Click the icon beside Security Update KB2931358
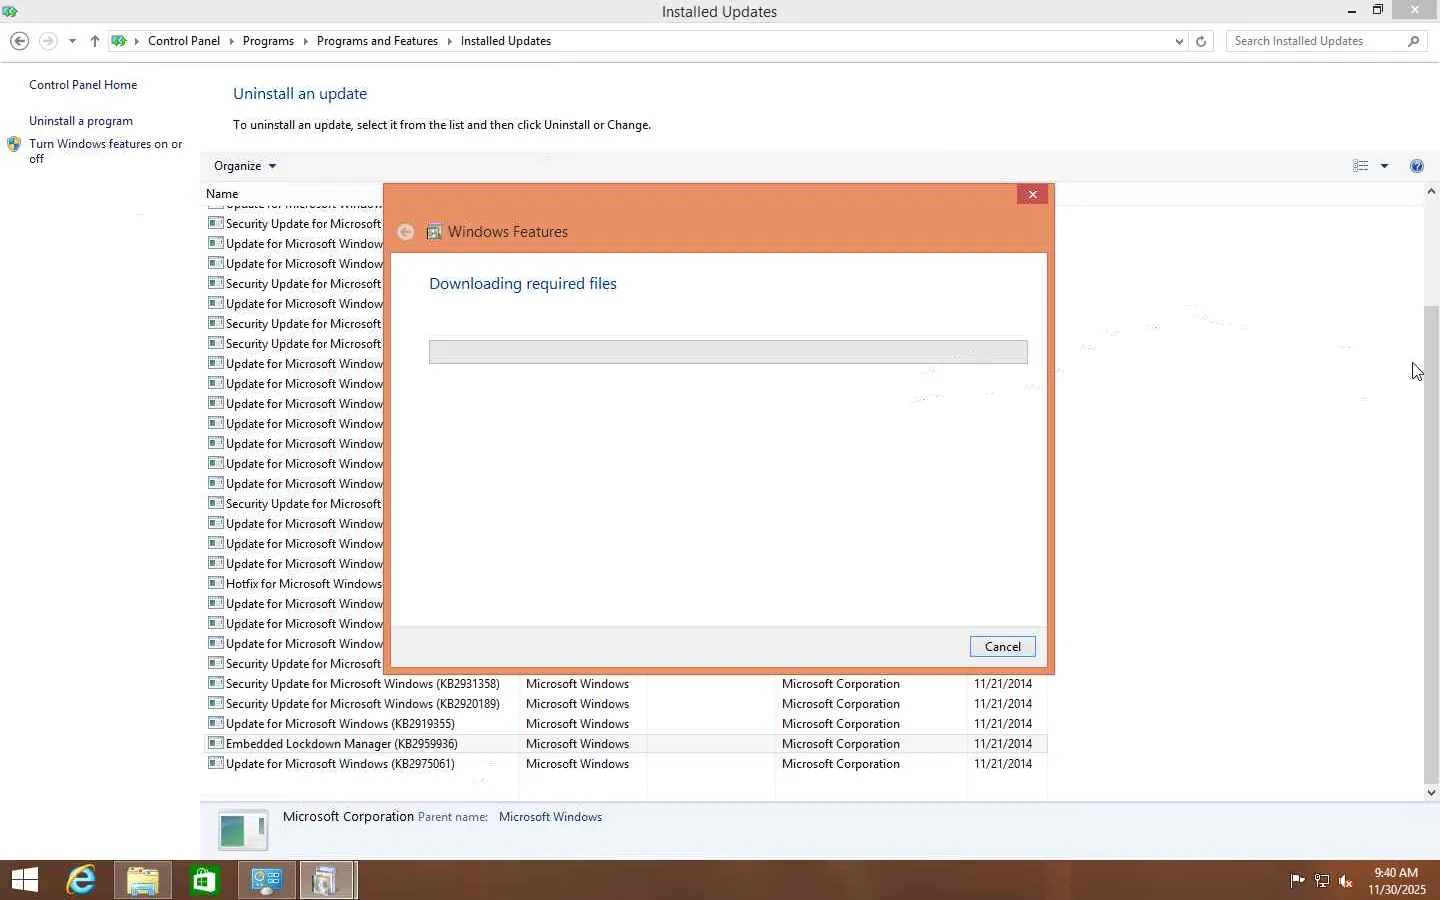Screen dimensions: 1440x900 point(215,683)
